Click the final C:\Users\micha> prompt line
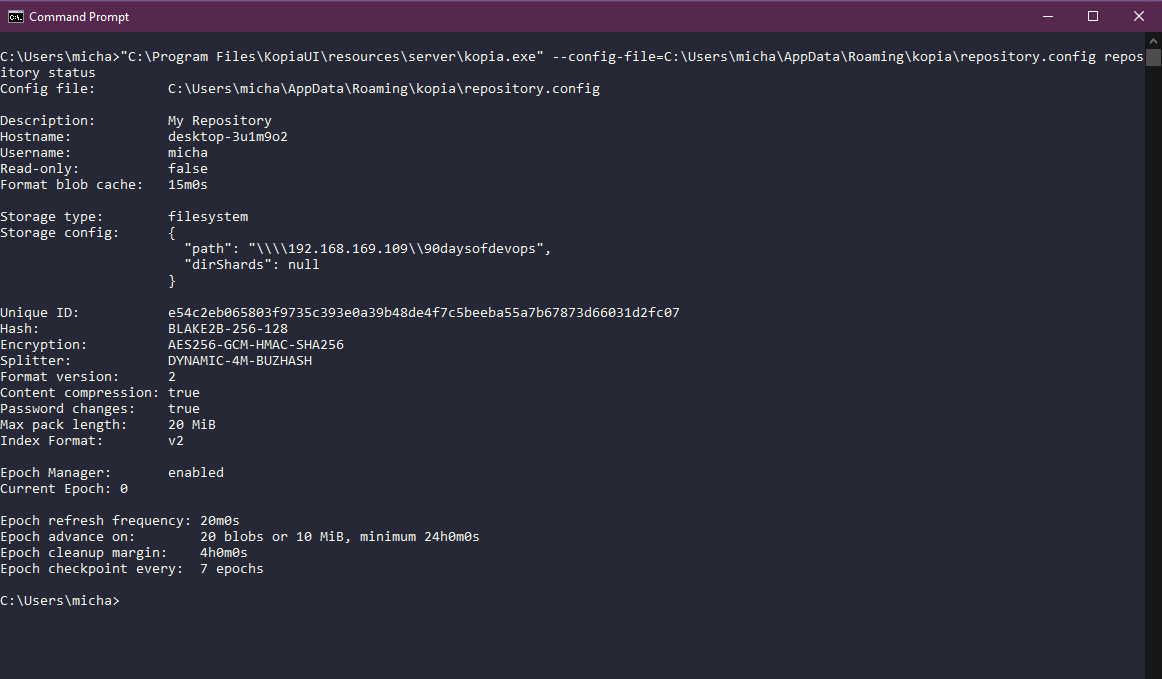This screenshot has width=1162, height=679. pyautogui.click(x=60, y=601)
